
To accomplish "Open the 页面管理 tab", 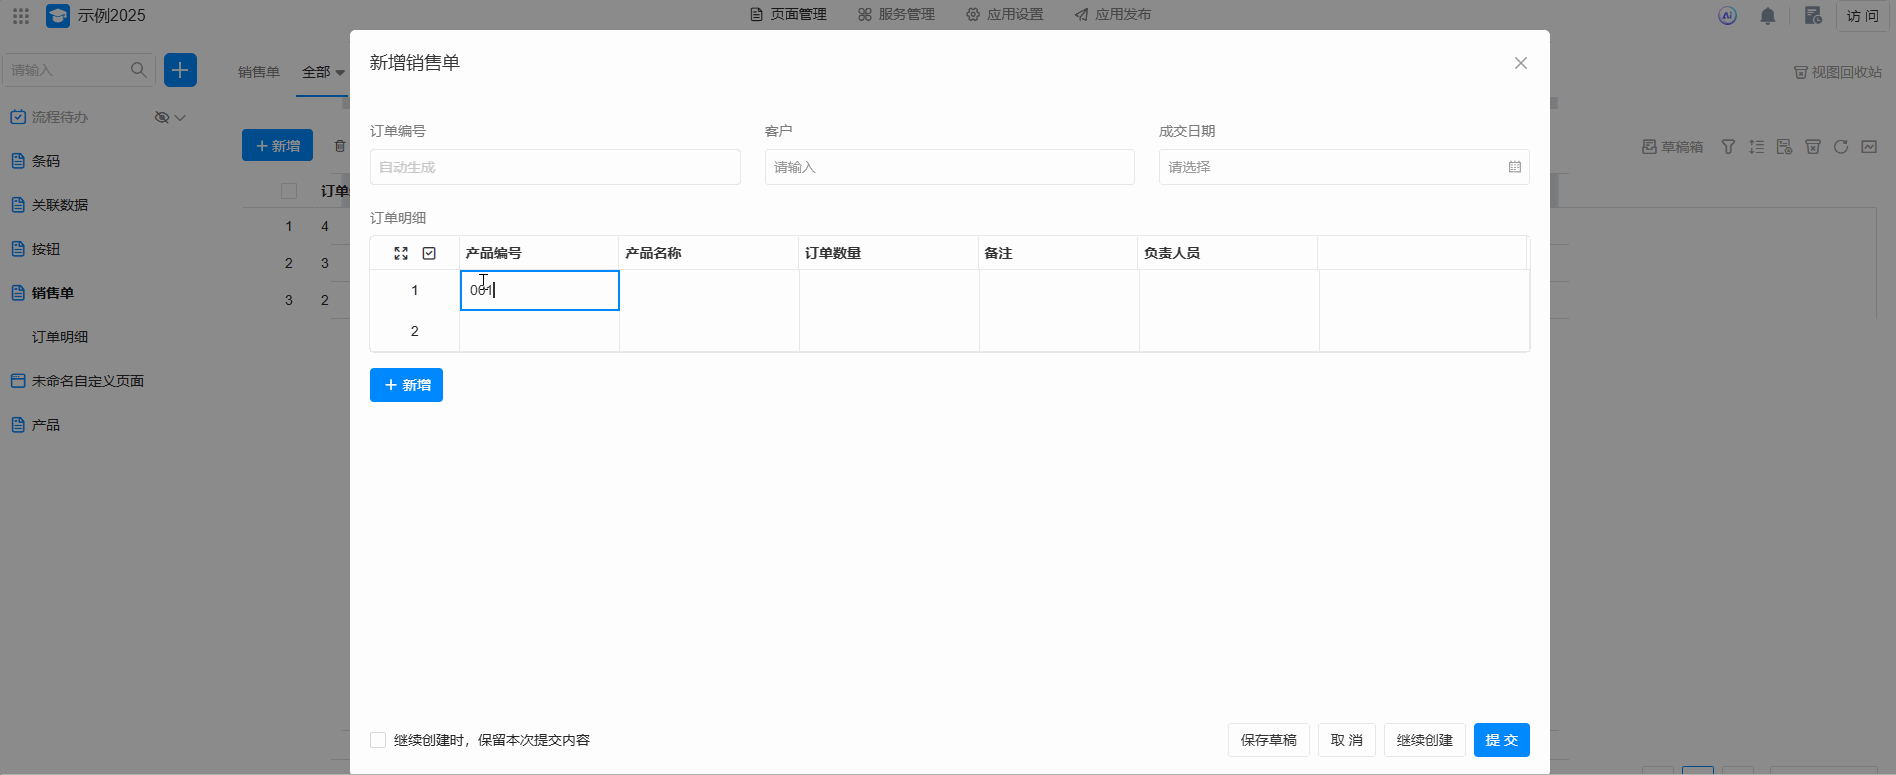I will (788, 15).
